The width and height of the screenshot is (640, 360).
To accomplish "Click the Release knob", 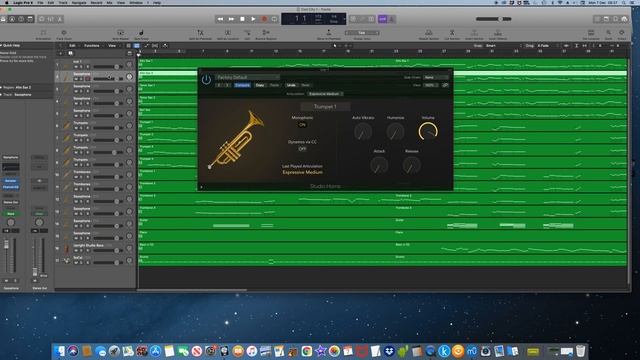I will (411, 165).
